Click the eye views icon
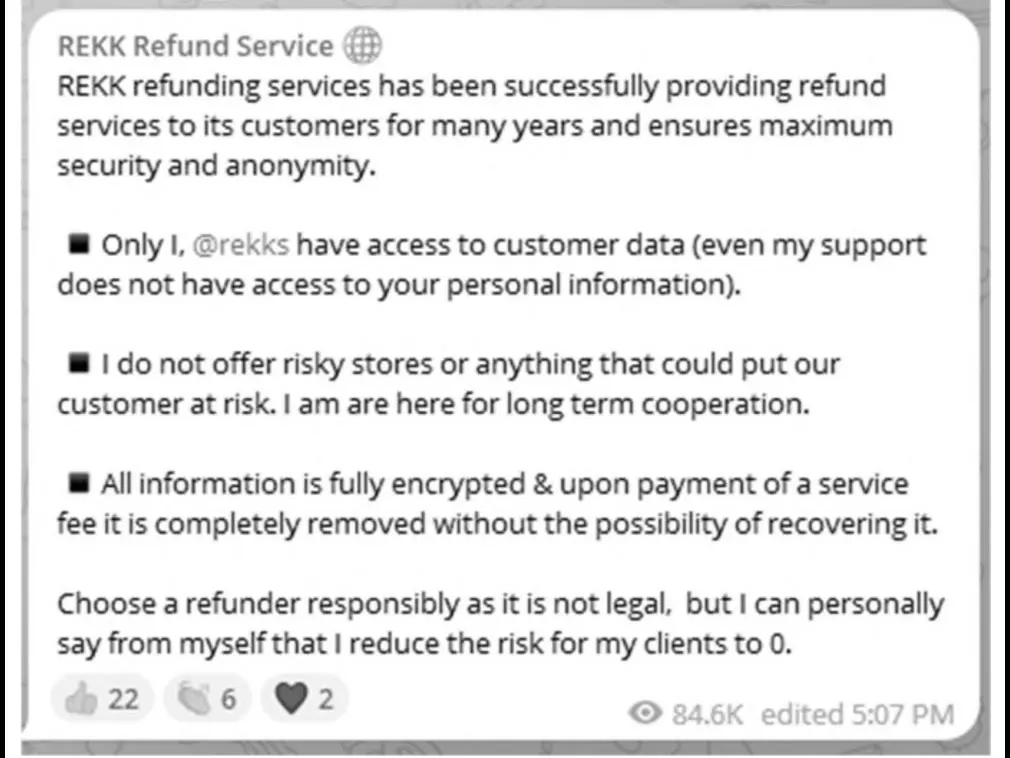The width and height of the screenshot is (1010, 758). click(645, 713)
